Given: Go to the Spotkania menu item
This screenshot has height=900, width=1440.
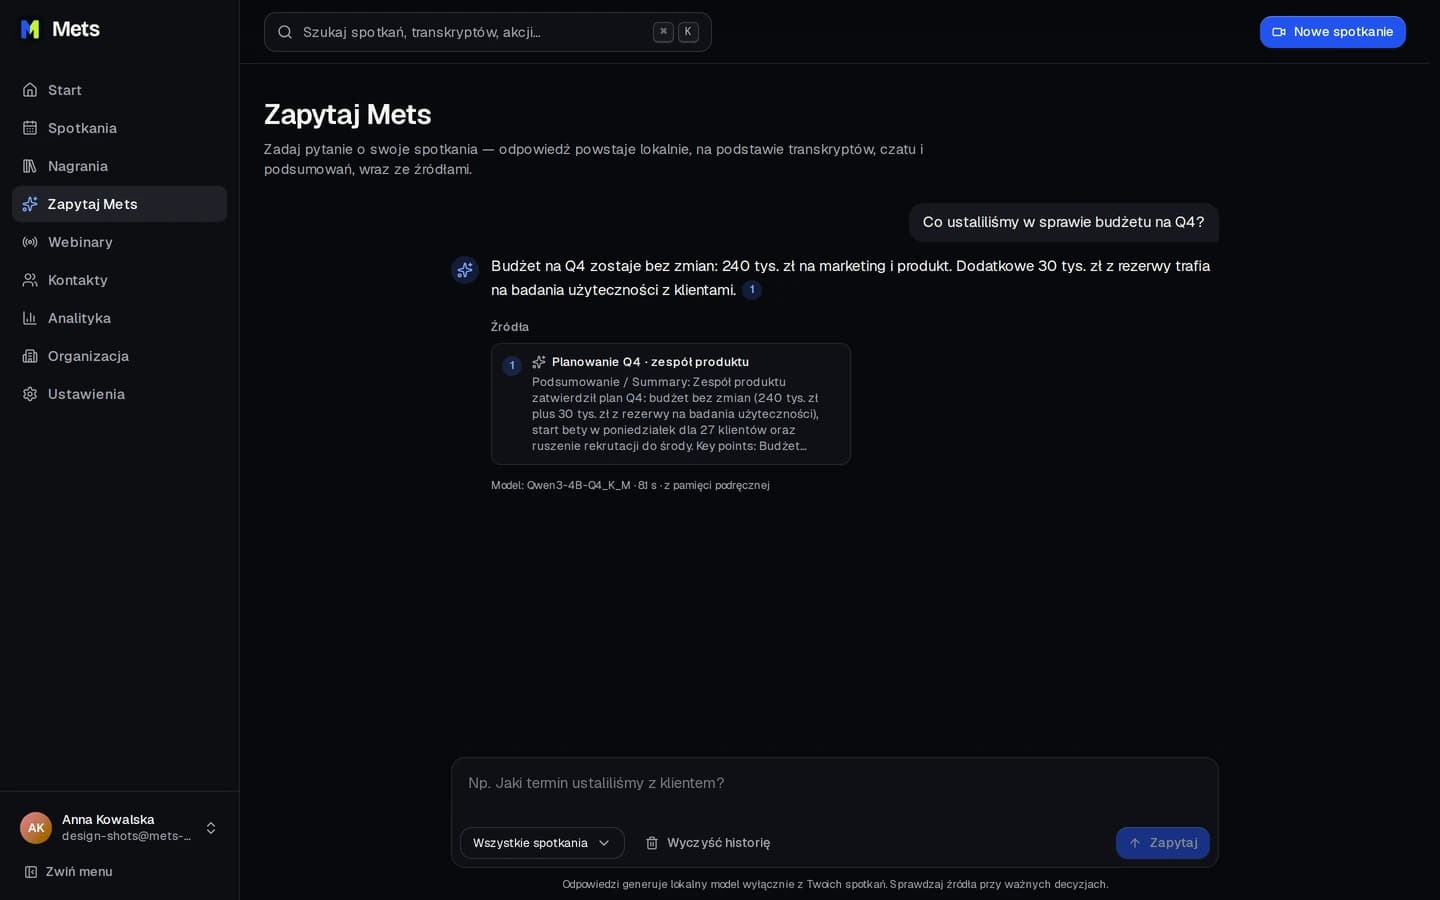Looking at the screenshot, I should (119, 128).
